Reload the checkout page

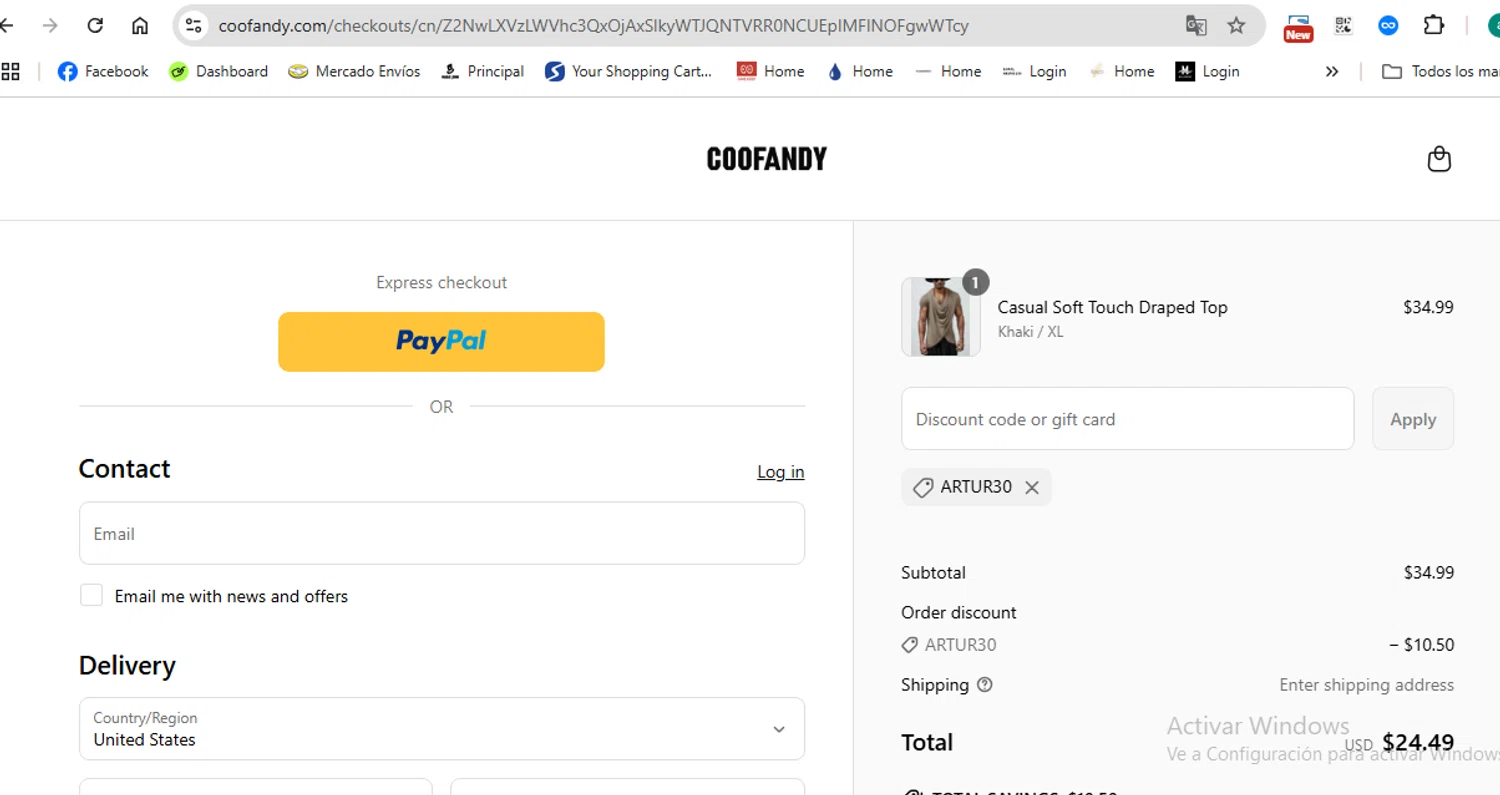95,26
